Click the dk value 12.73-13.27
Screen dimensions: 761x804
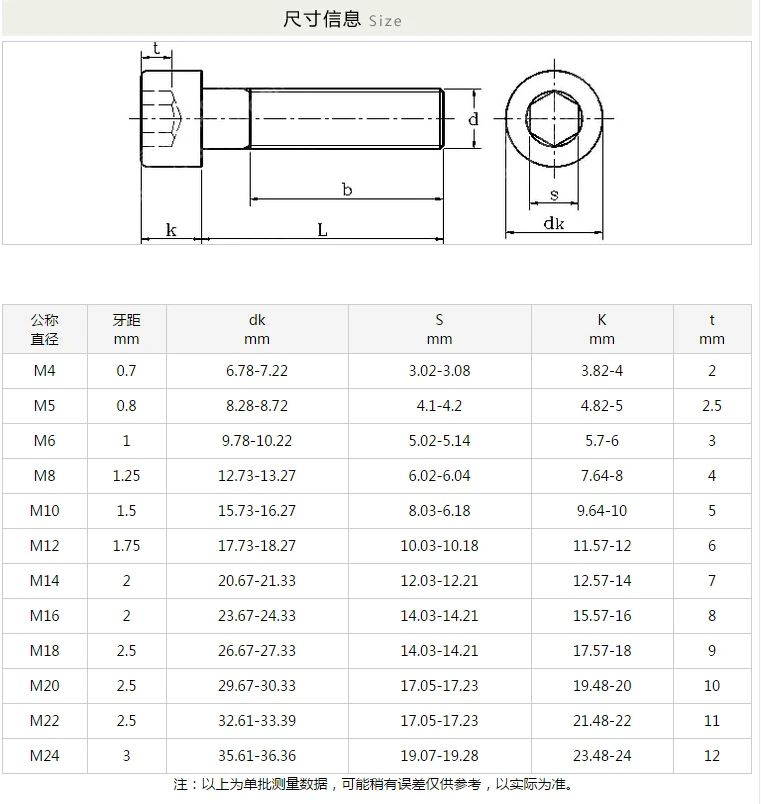(x=257, y=475)
